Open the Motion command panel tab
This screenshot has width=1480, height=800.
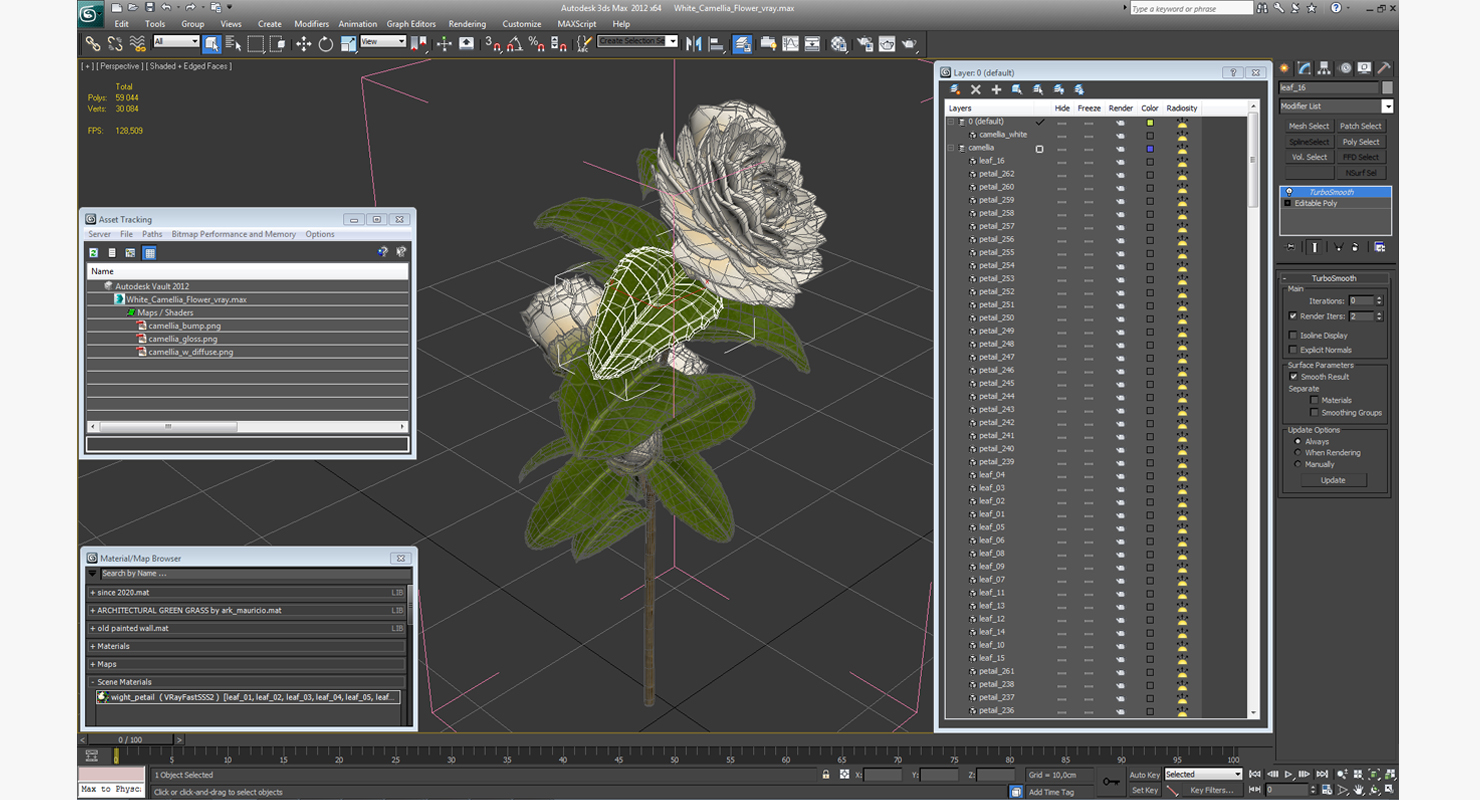tap(1345, 68)
